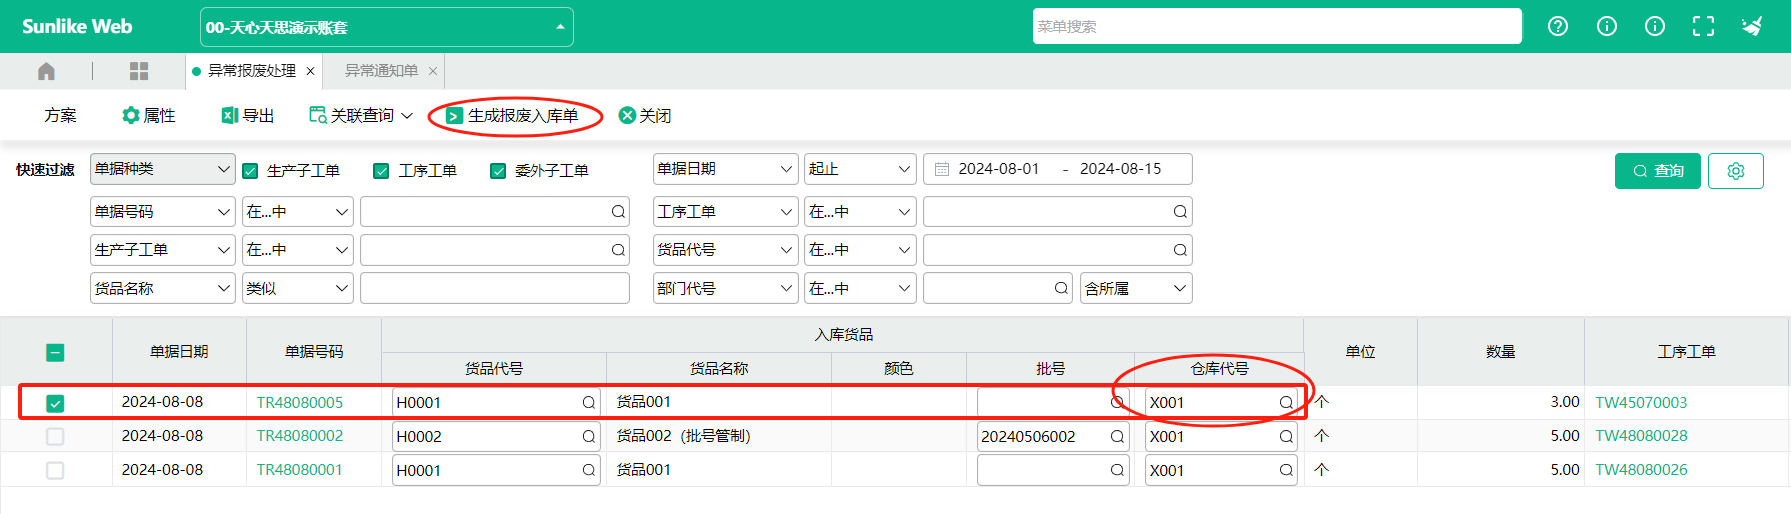The height and width of the screenshot is (514, 1791).
Task: Click lookup icon in 货品代号 filter input
Action: click(x=1180, y=250)
